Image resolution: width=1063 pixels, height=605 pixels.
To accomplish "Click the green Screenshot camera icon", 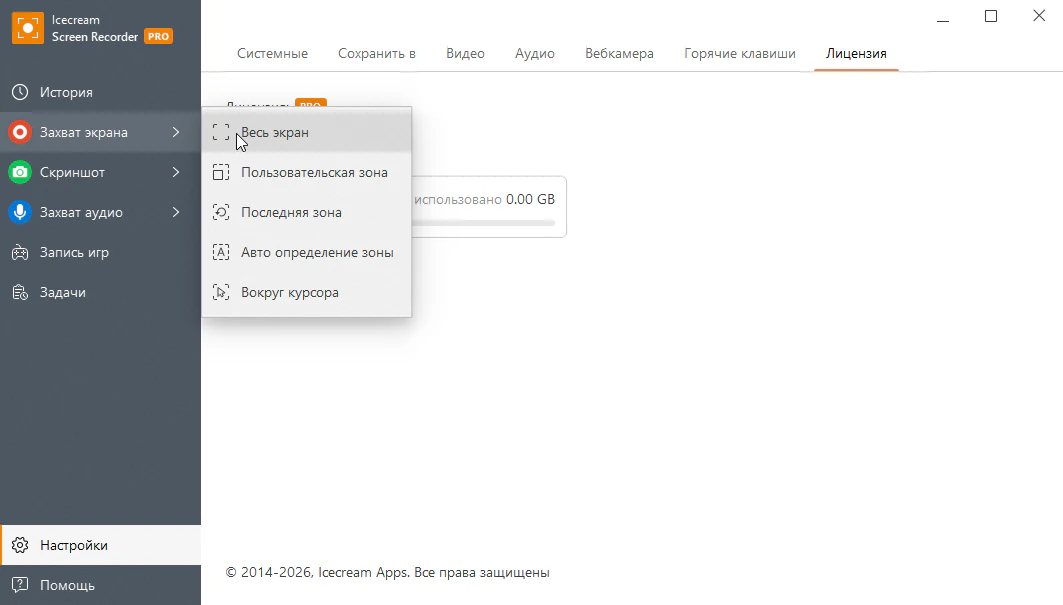I will coord(19,172).
